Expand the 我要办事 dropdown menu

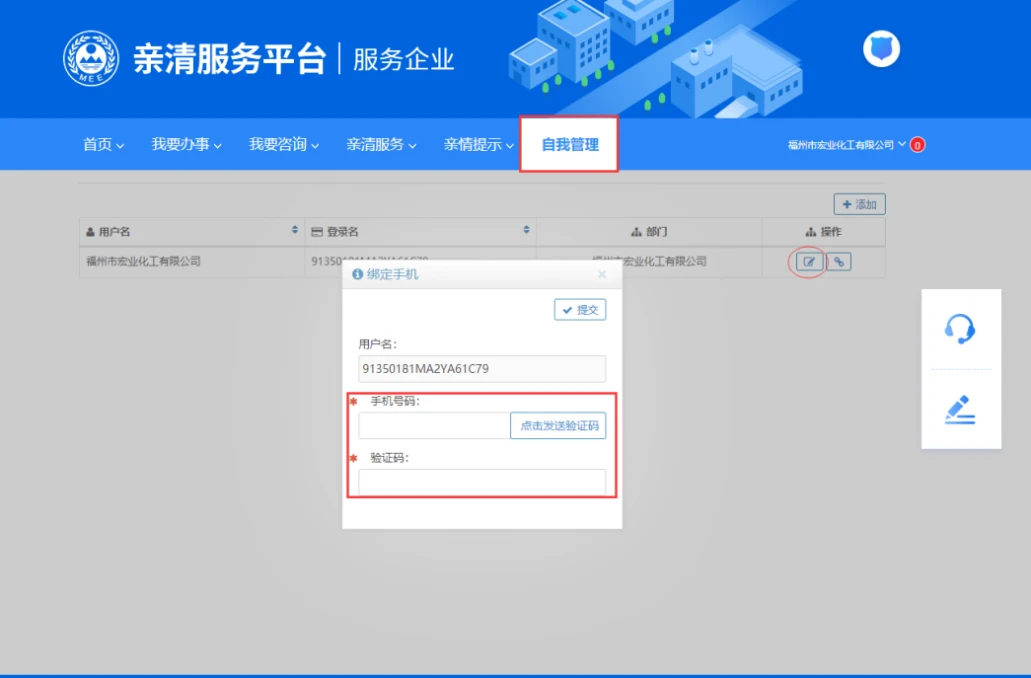[x=186, y=145]
